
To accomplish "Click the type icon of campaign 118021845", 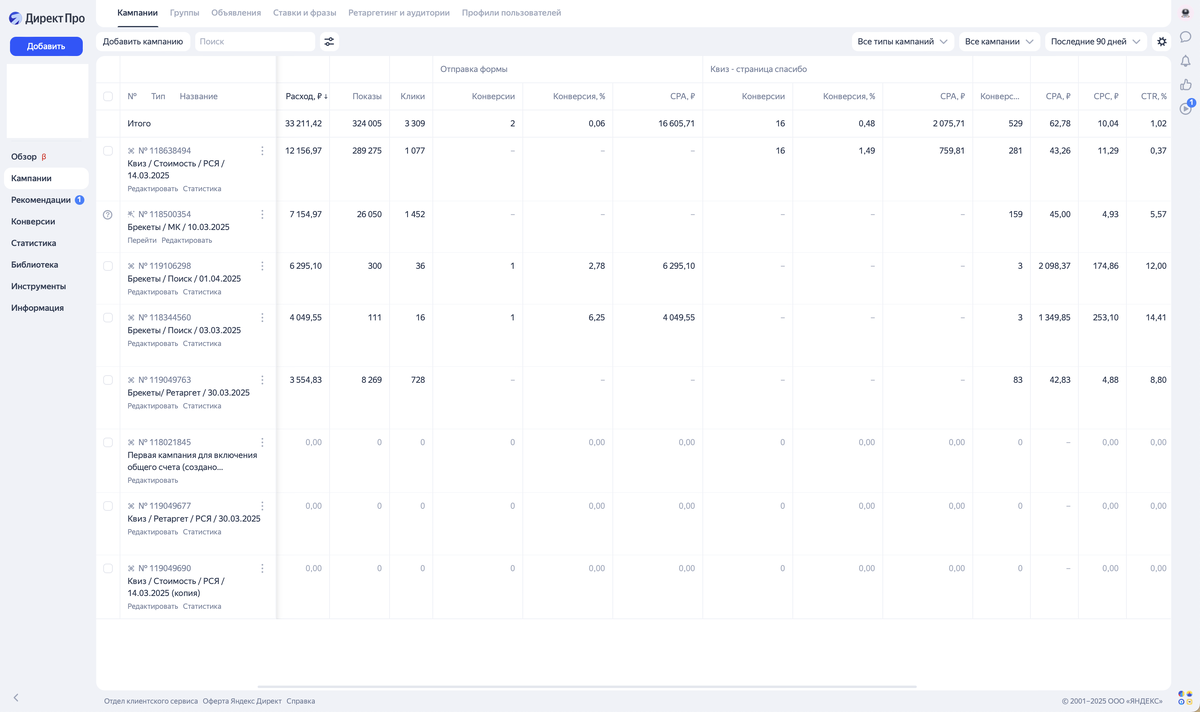I will [131, 442].
